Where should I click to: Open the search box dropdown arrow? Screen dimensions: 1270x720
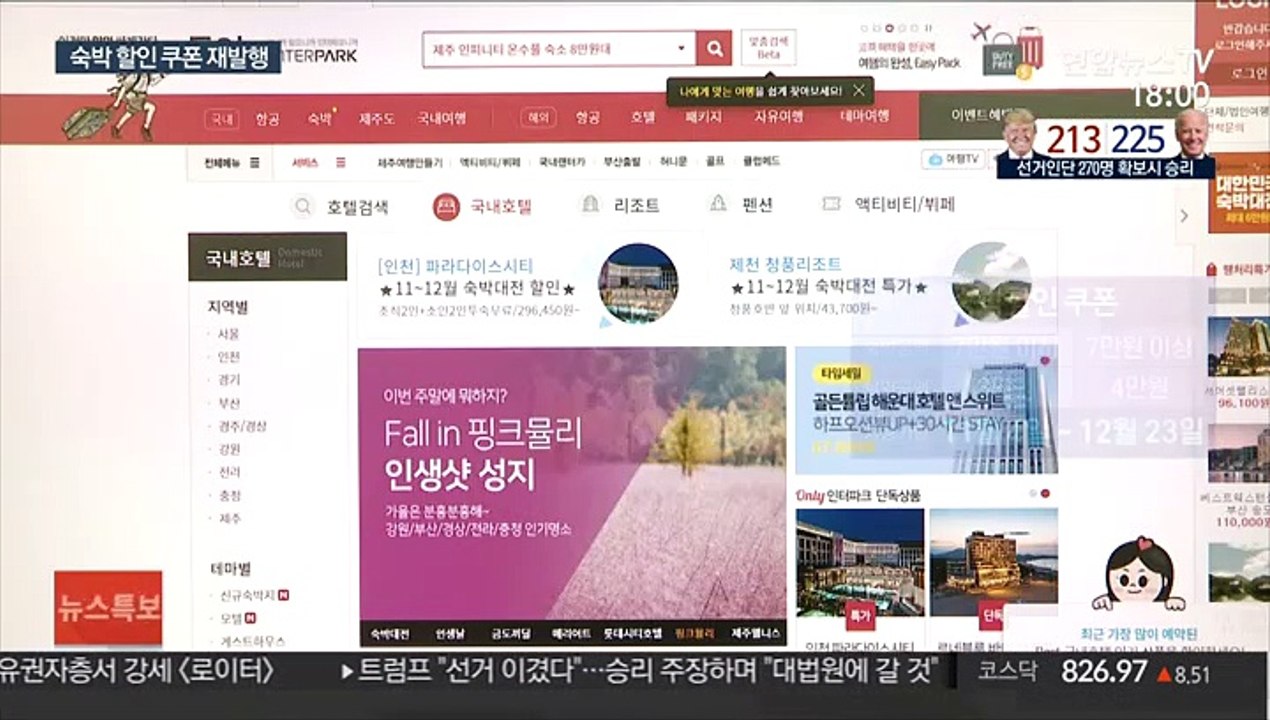pyautogui.click(x=682, y=48)
